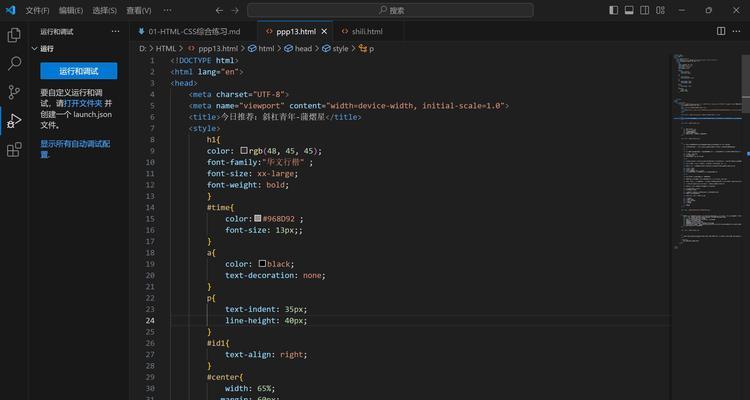Open the 文件(F) menu
Image resolution: width=750 pixels, height=400 pixels.
pyautogui.click(x=37, y=11)
